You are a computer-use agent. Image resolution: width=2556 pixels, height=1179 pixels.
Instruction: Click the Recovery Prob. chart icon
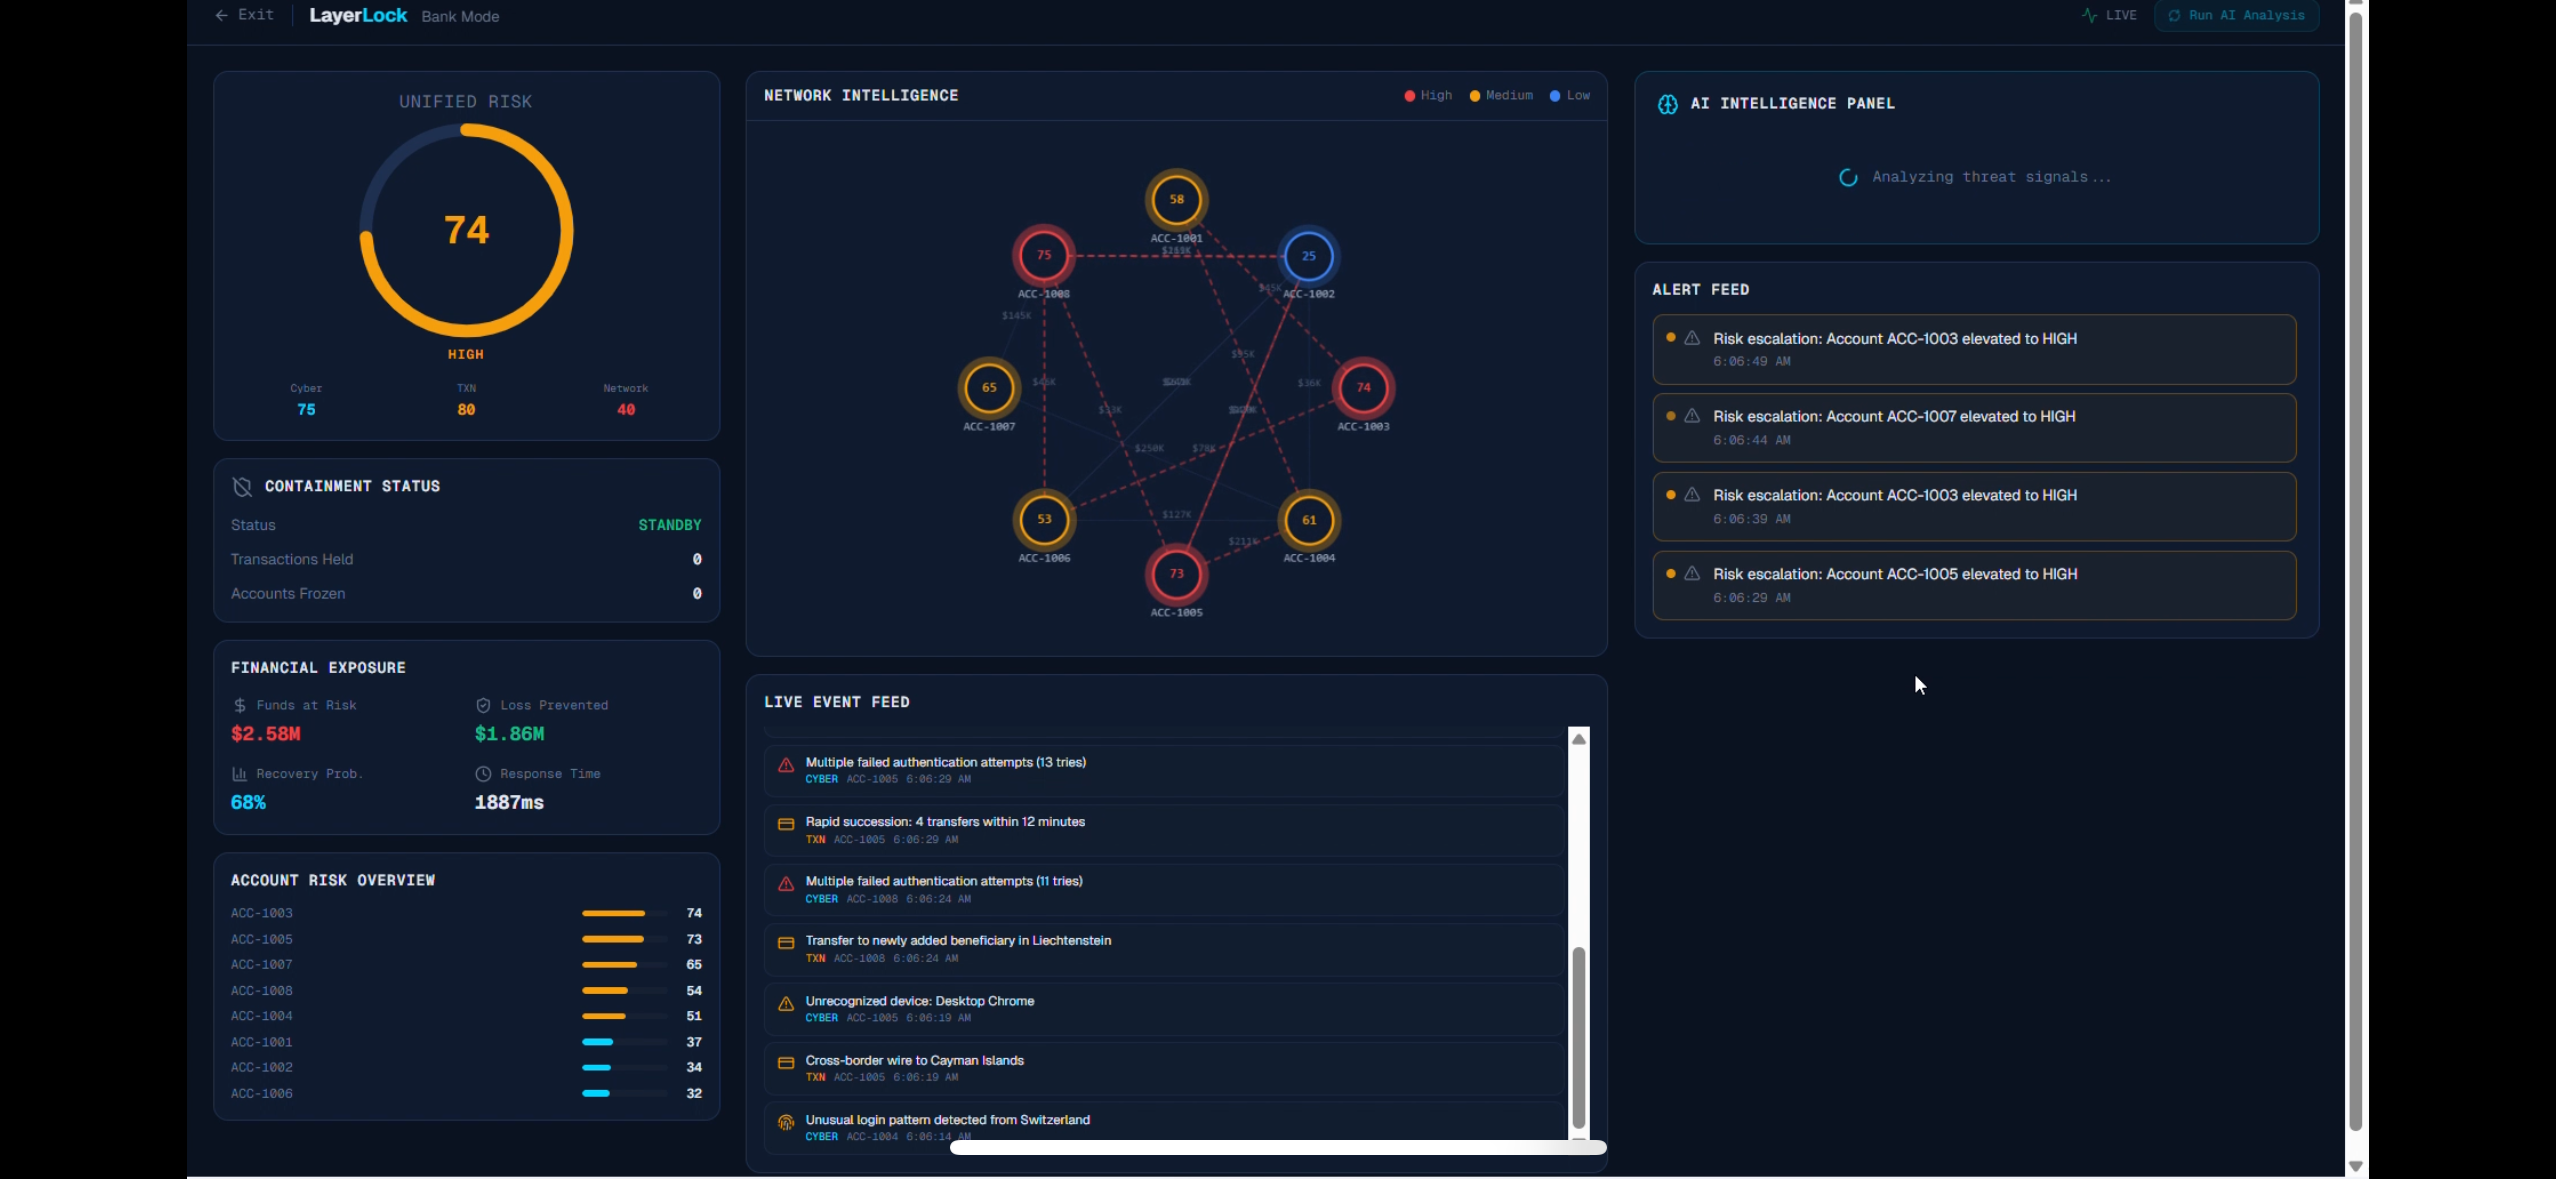tap(239, 774)
